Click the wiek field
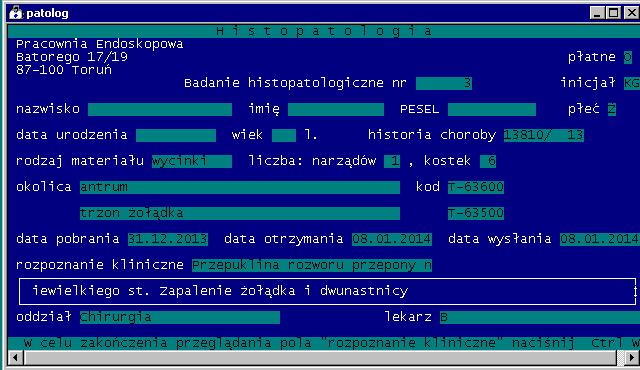The image size is (640, 370). (x=284, y=135)
